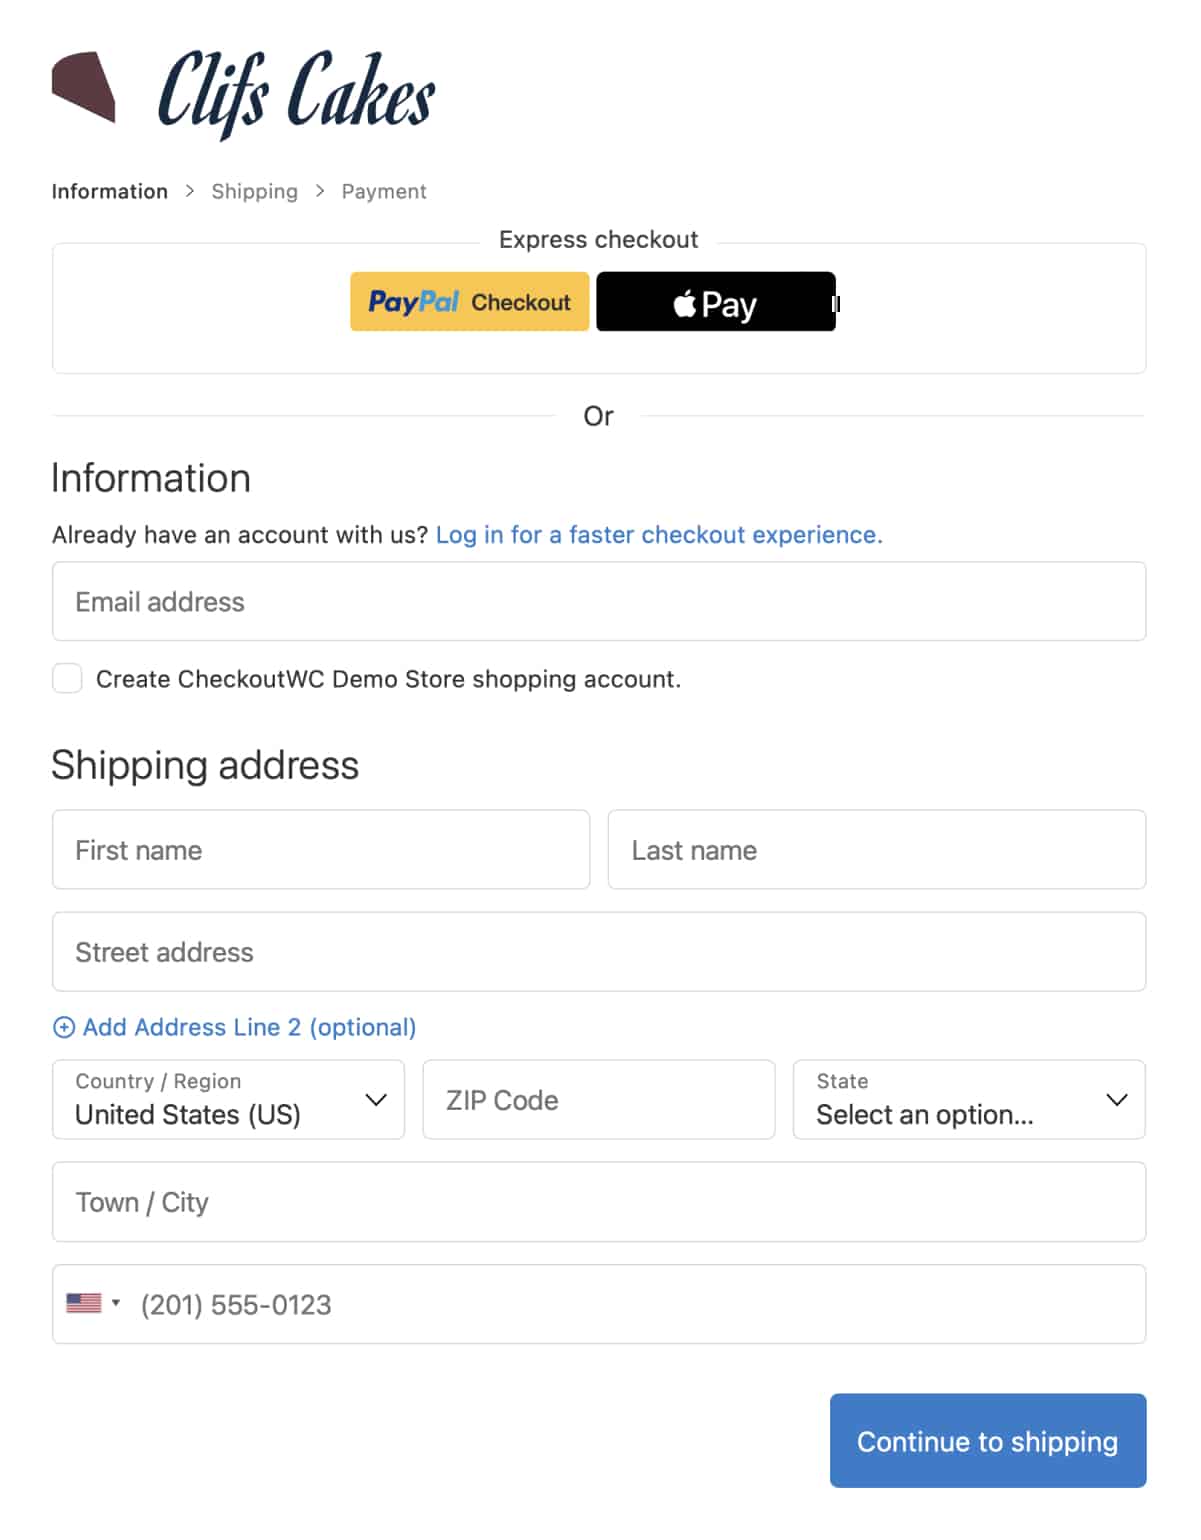Viewport: 1201px width, 1540px height.
Task: Open the US flag phone country selector
Action: (93, 1303)
